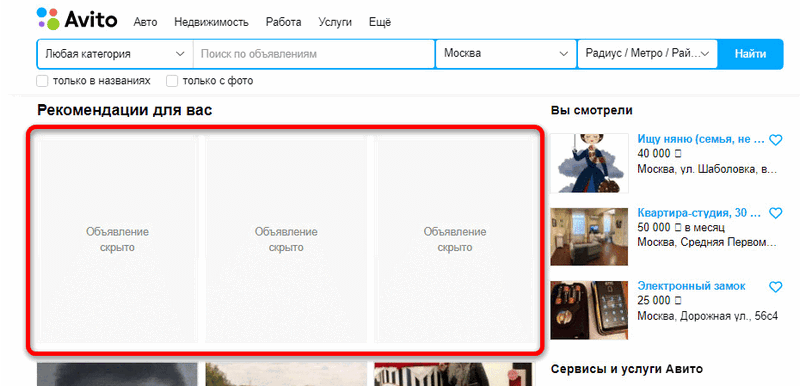Click the '25 000' price text
The image size is (800, 386).
click(x=659, y=301)
